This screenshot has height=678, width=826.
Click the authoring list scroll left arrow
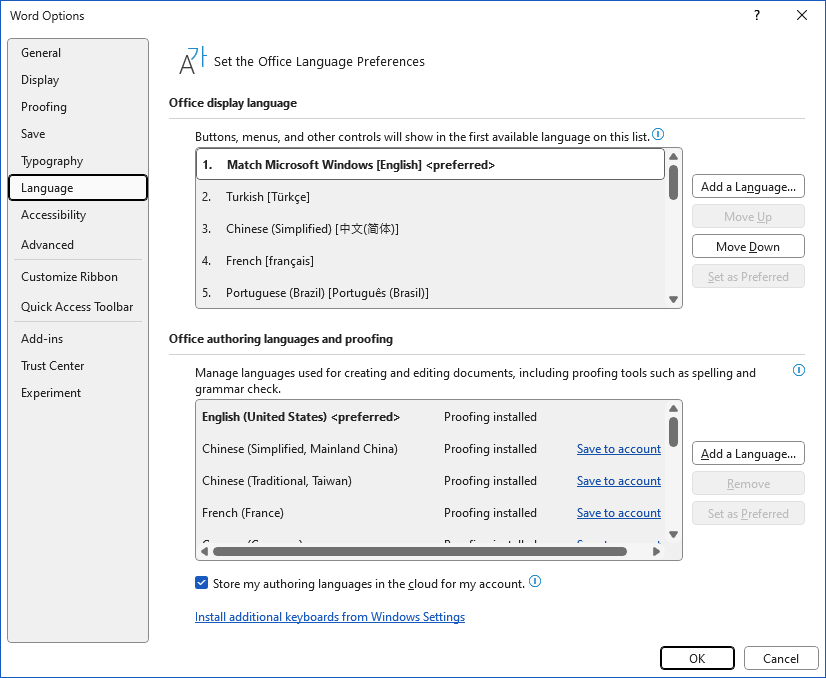(x=204, y=552)
